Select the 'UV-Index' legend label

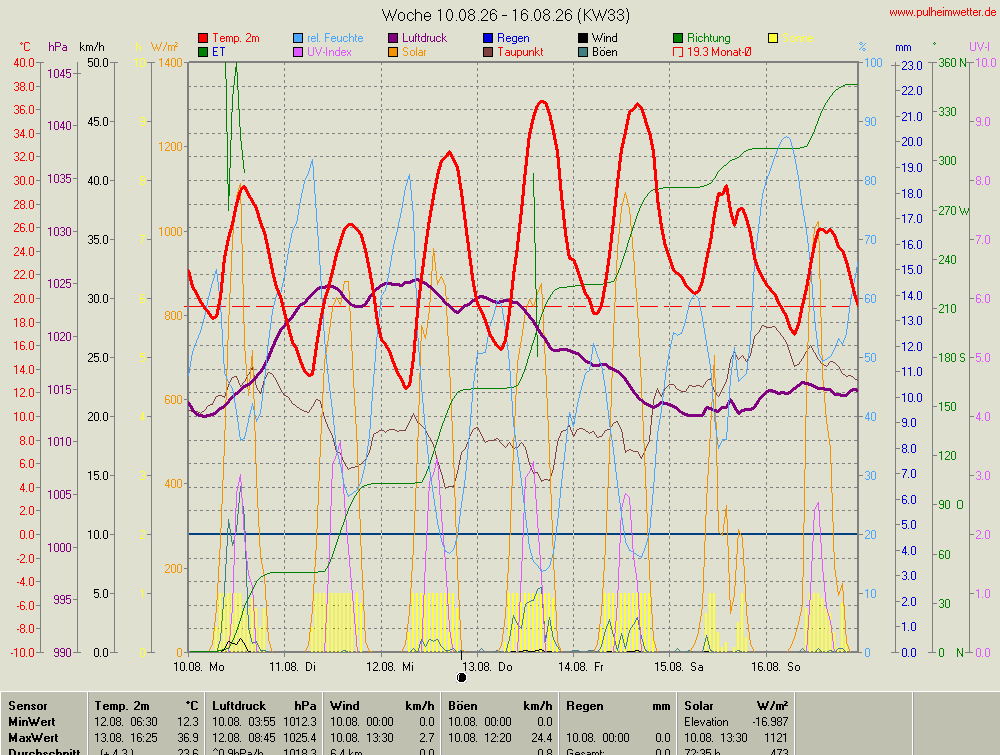click(329, 52)
